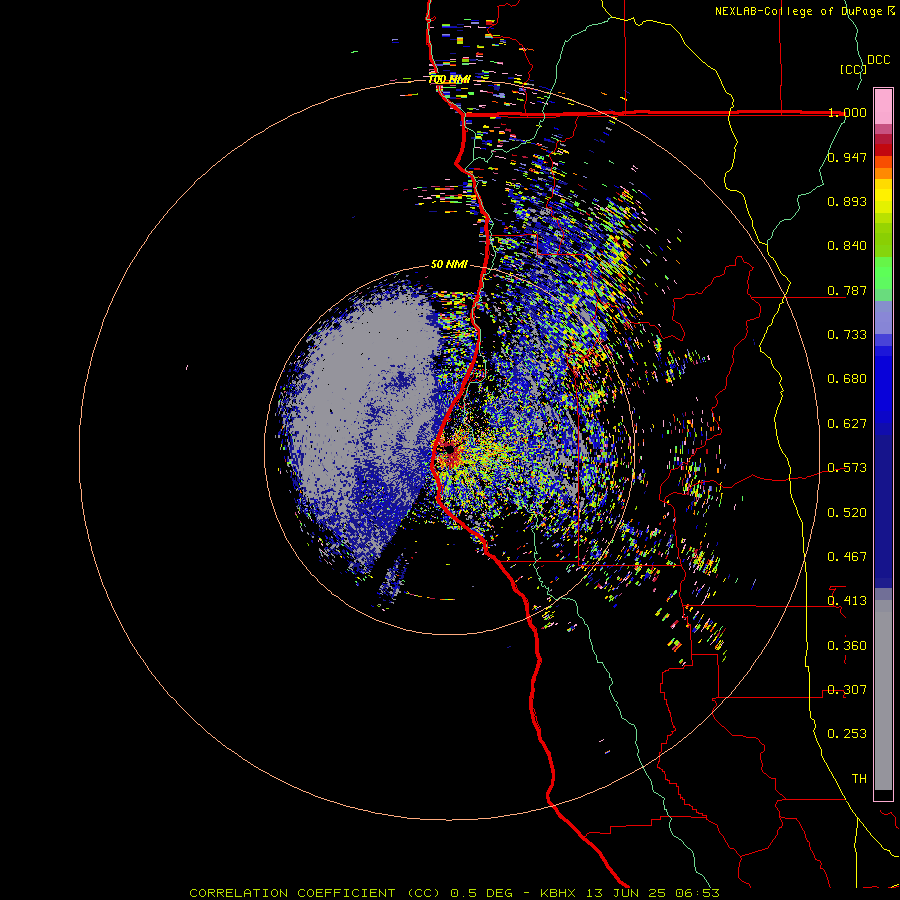This screenshot has width=900, height=900.
Task: Click the 0.360 color scale label
Action: (x=847, y=646)
